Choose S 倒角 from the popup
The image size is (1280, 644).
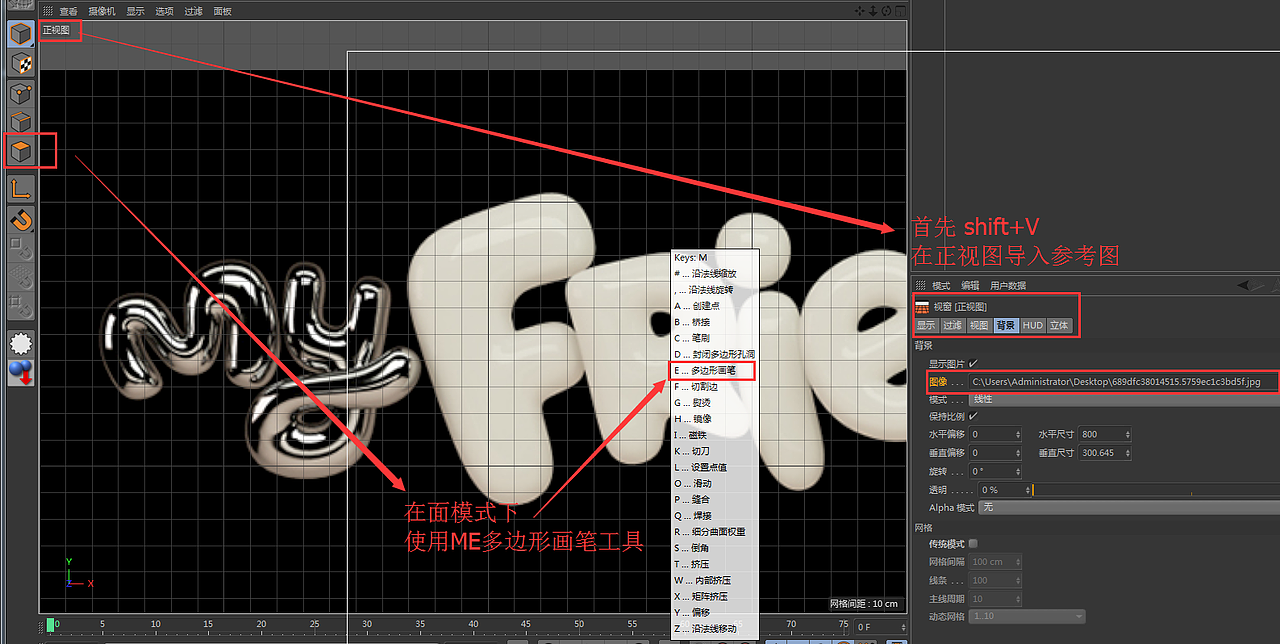coord(714,548)
